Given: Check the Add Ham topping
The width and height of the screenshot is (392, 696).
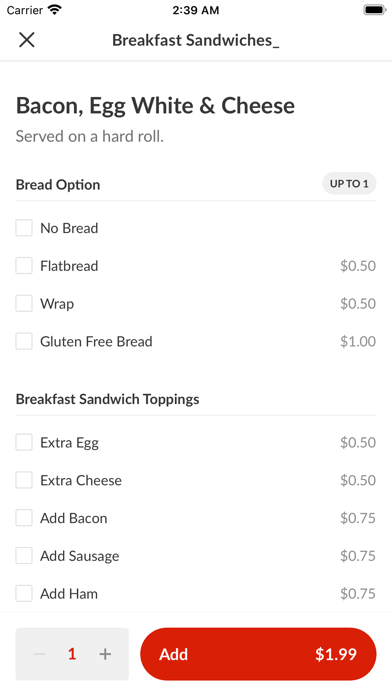Looking at the screenshot, I should tap(24, 593).
